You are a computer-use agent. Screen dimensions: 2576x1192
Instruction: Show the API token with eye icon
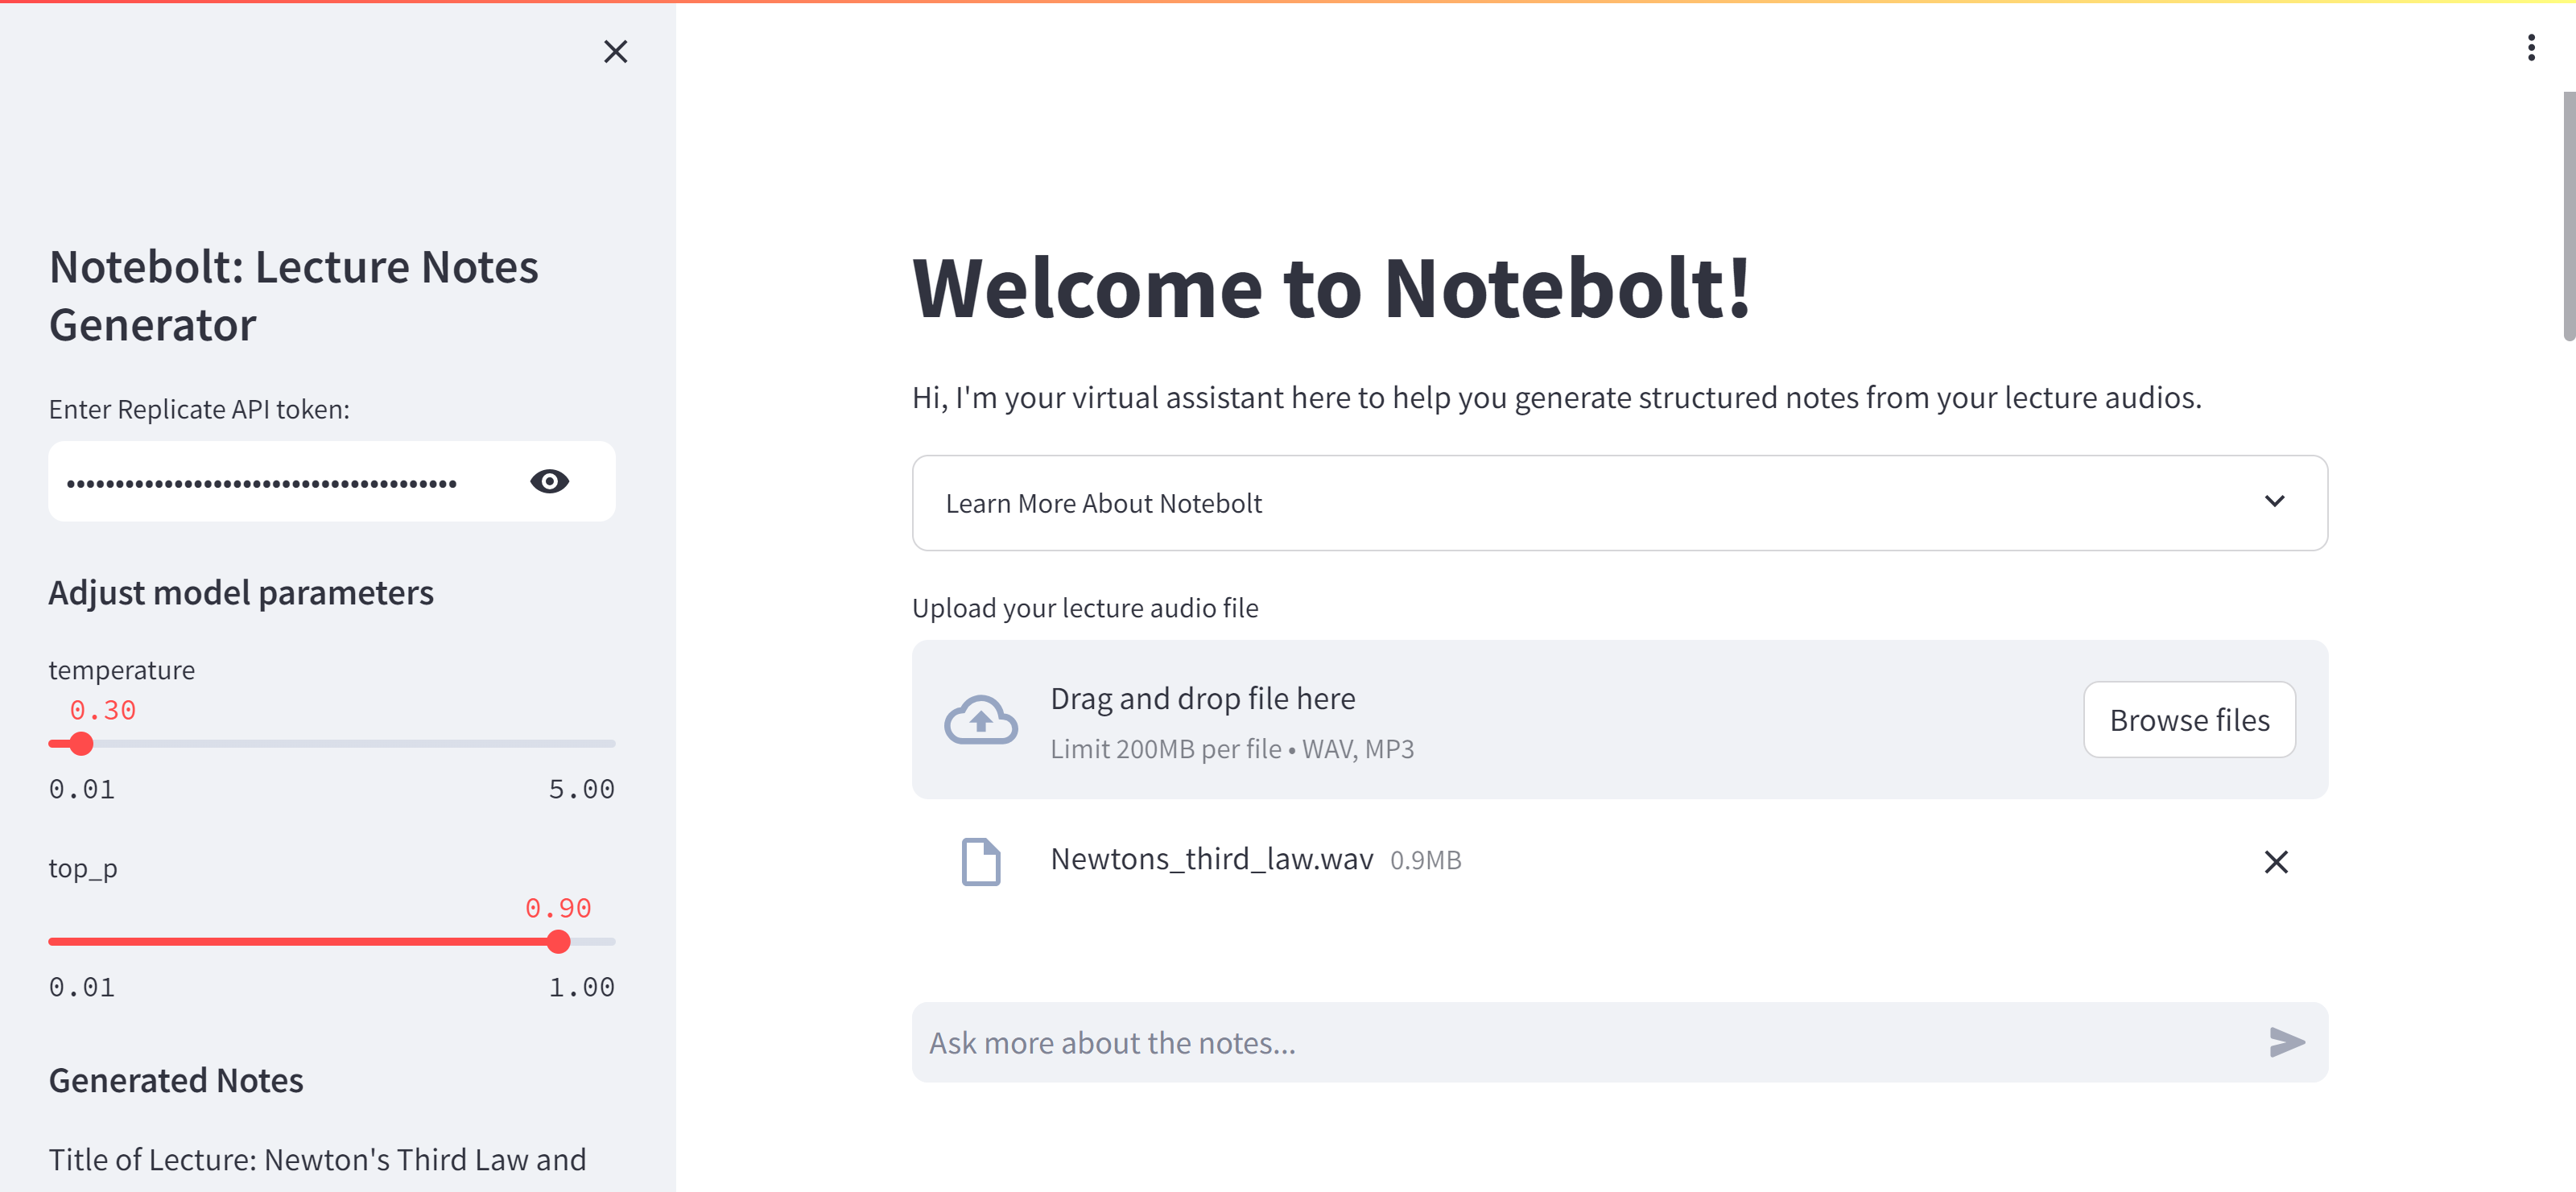coord(549,481)
